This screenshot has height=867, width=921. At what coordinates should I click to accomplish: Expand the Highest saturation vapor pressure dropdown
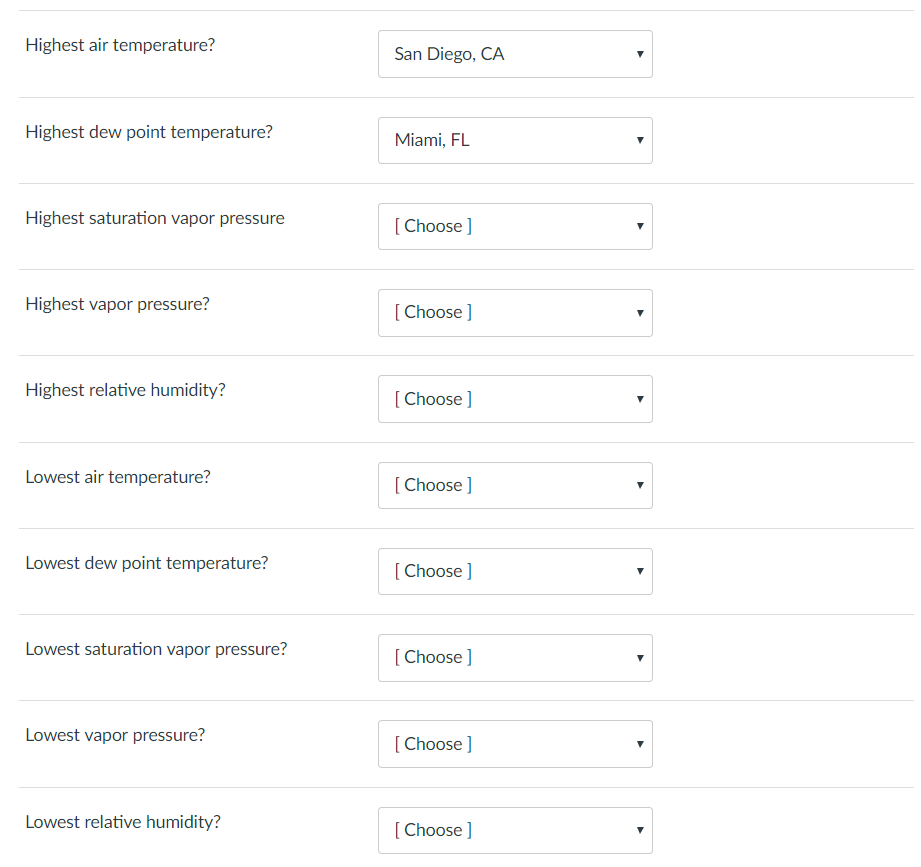point(514,226)
